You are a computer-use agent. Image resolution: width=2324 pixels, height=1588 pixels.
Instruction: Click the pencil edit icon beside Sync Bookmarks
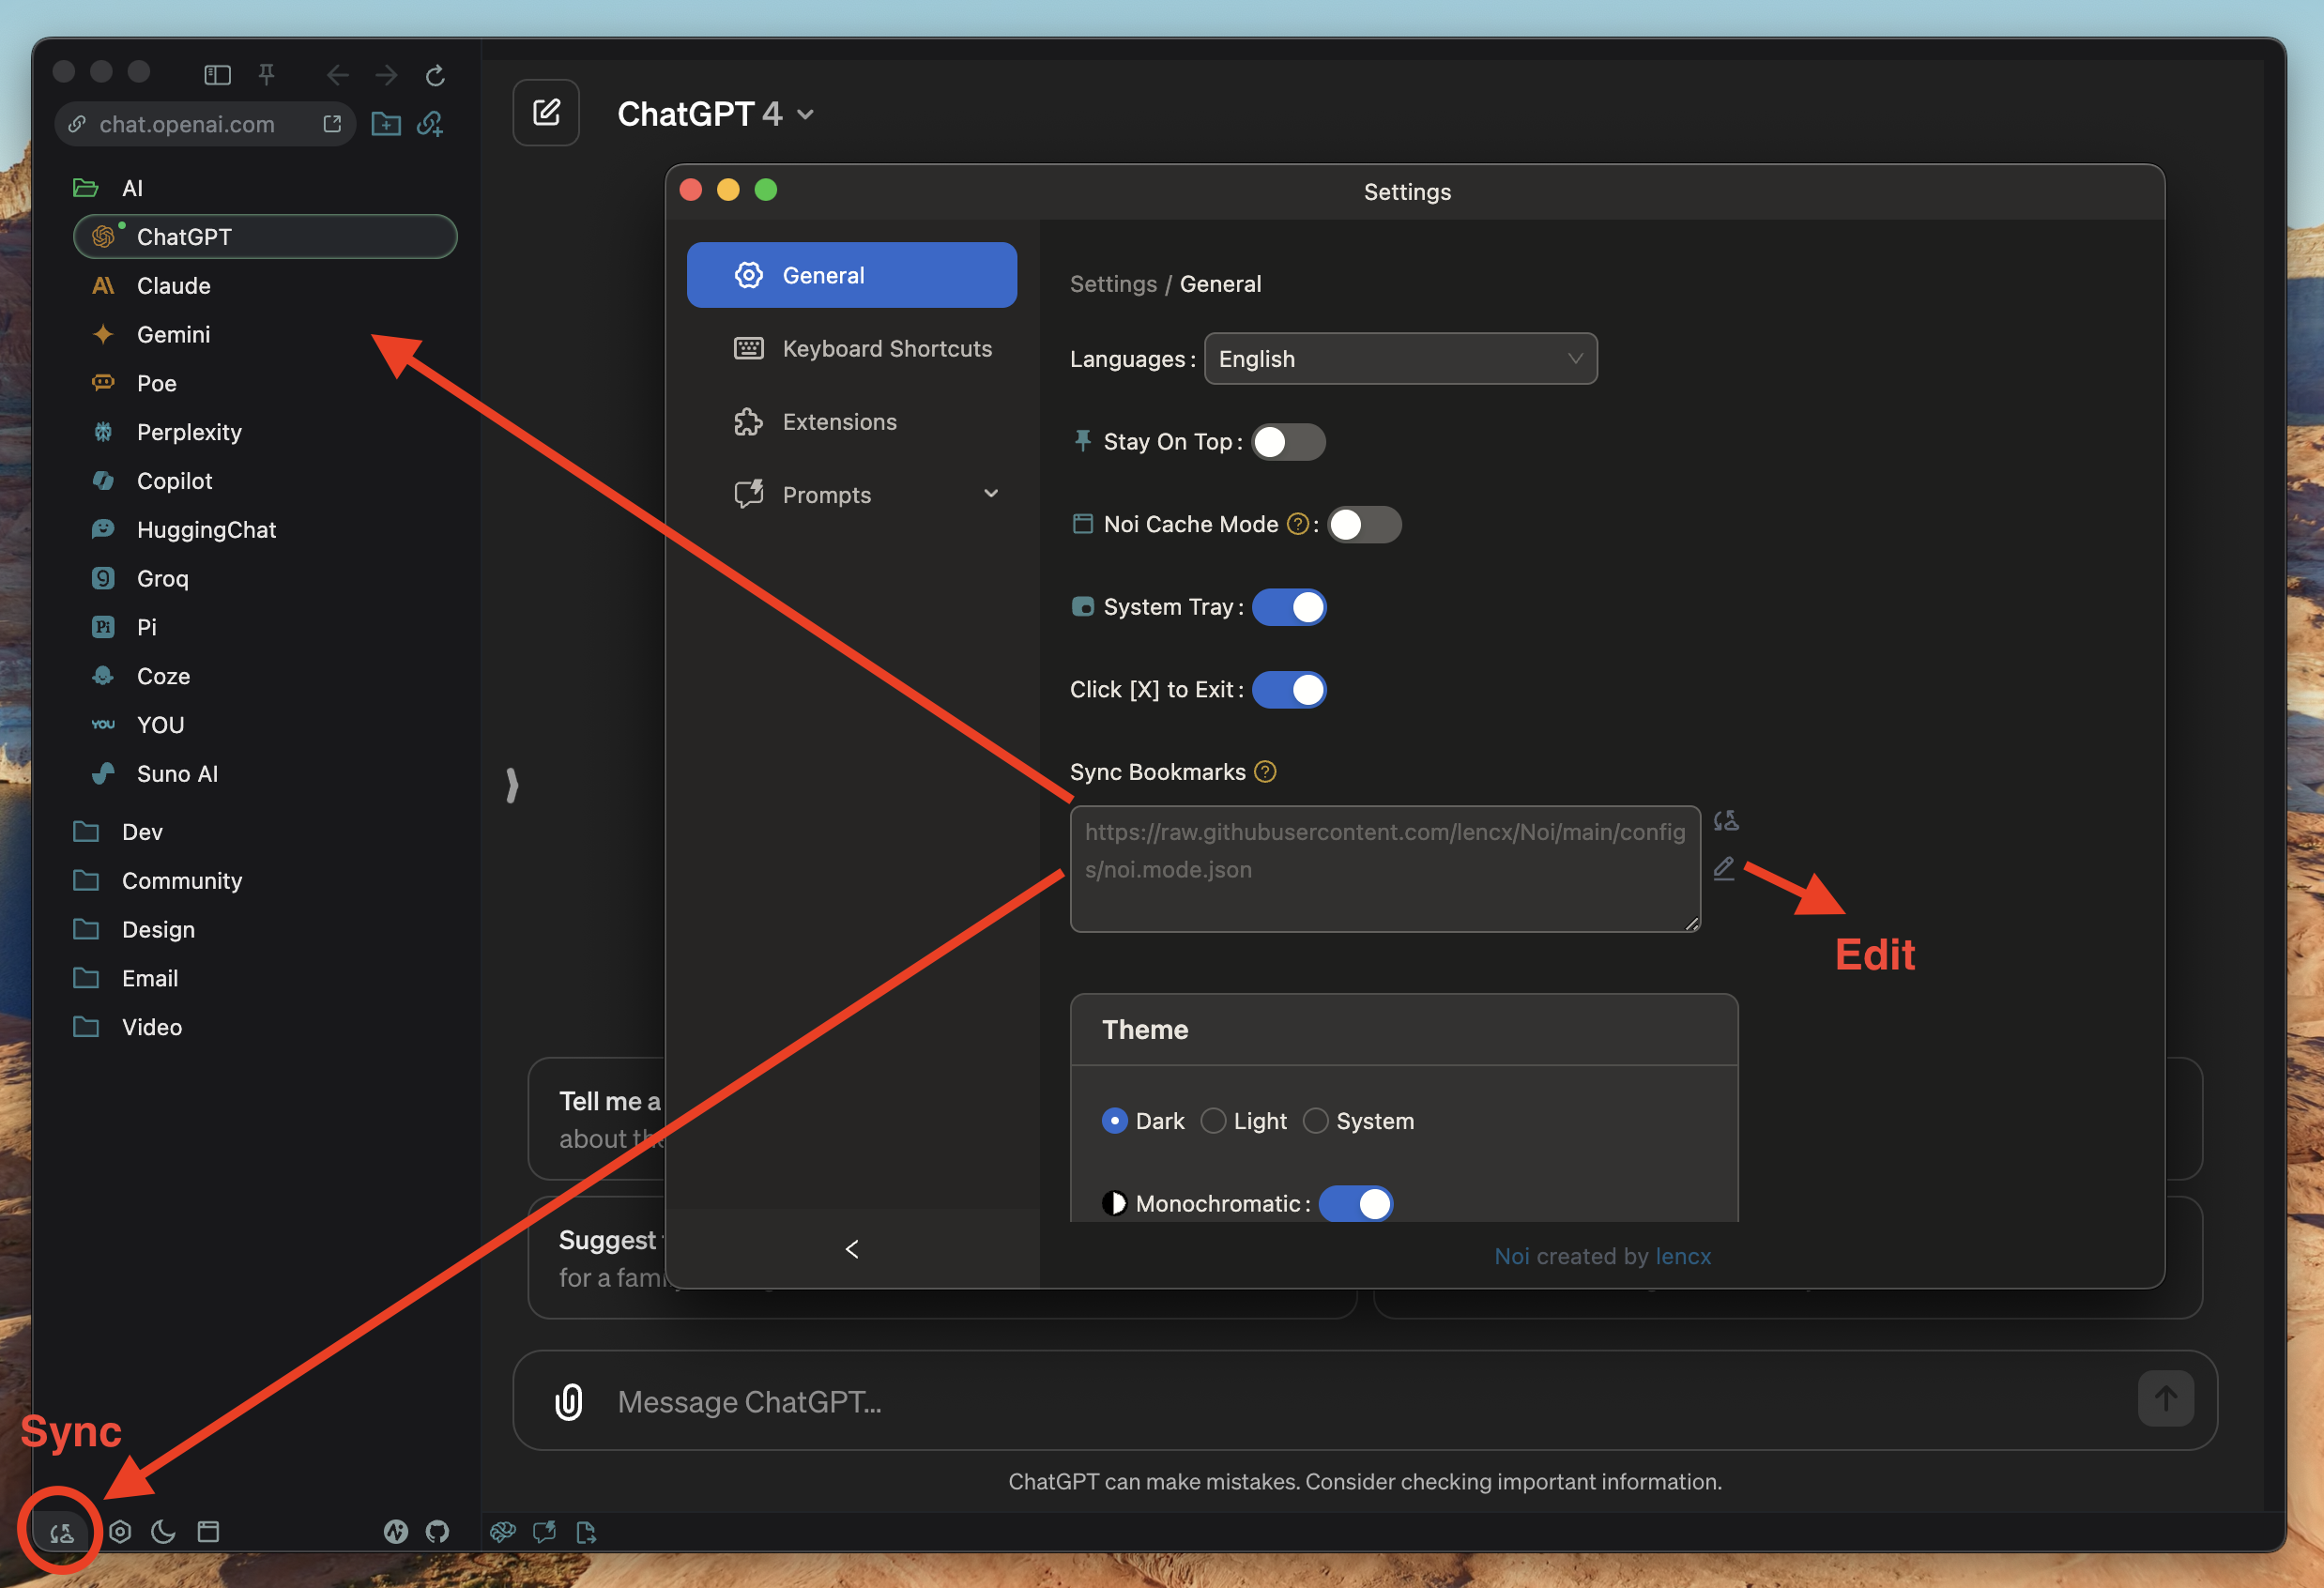coord(1724,868)
